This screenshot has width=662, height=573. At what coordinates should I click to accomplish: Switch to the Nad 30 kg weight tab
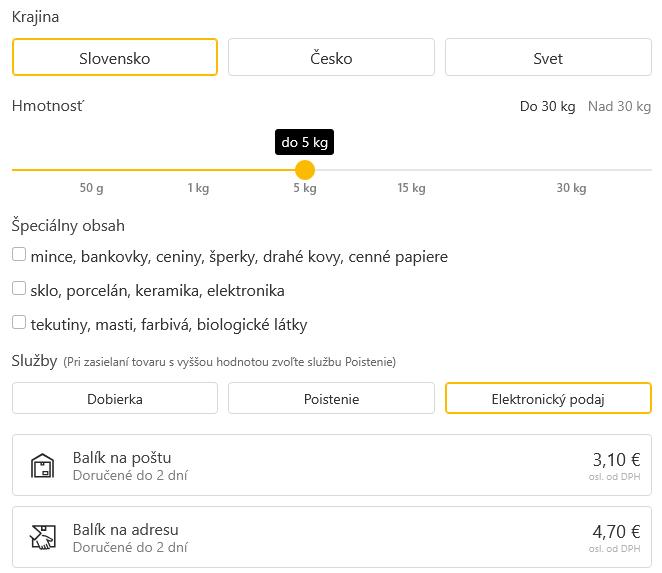619,106
